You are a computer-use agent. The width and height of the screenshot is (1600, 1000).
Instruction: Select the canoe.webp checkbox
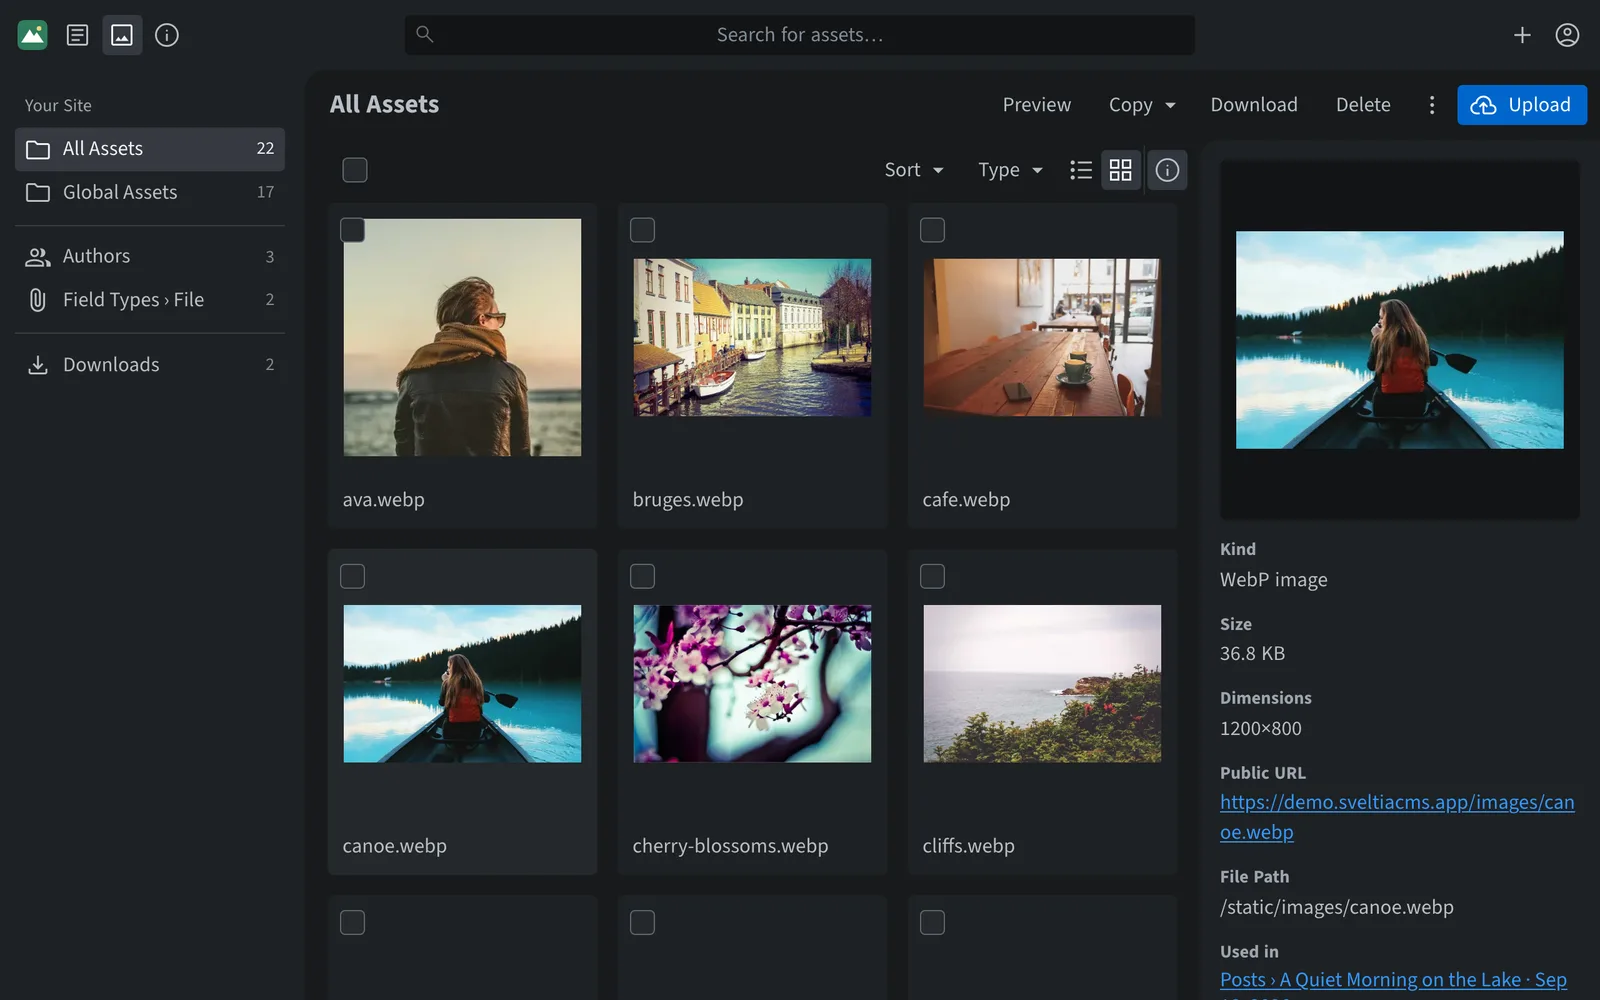click(353, 576)
